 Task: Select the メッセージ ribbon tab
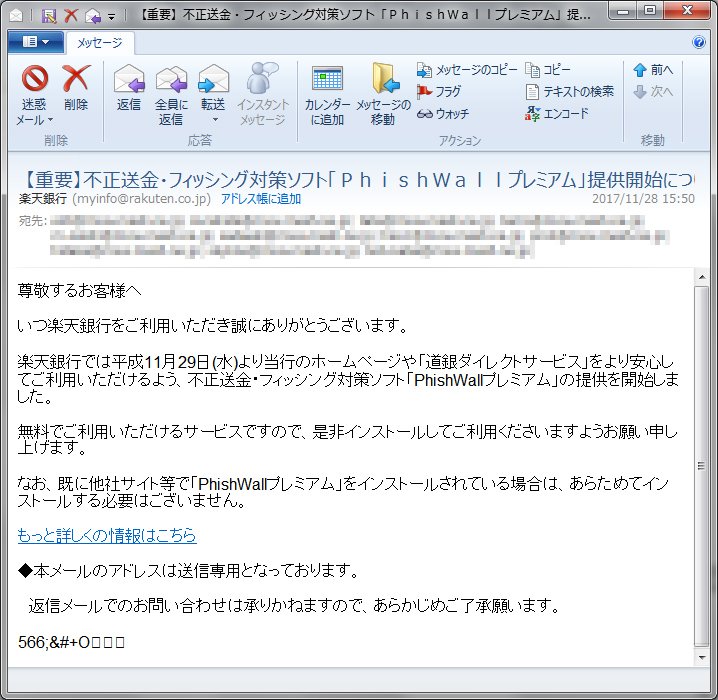pyautogui.click(x=100, y=43)
